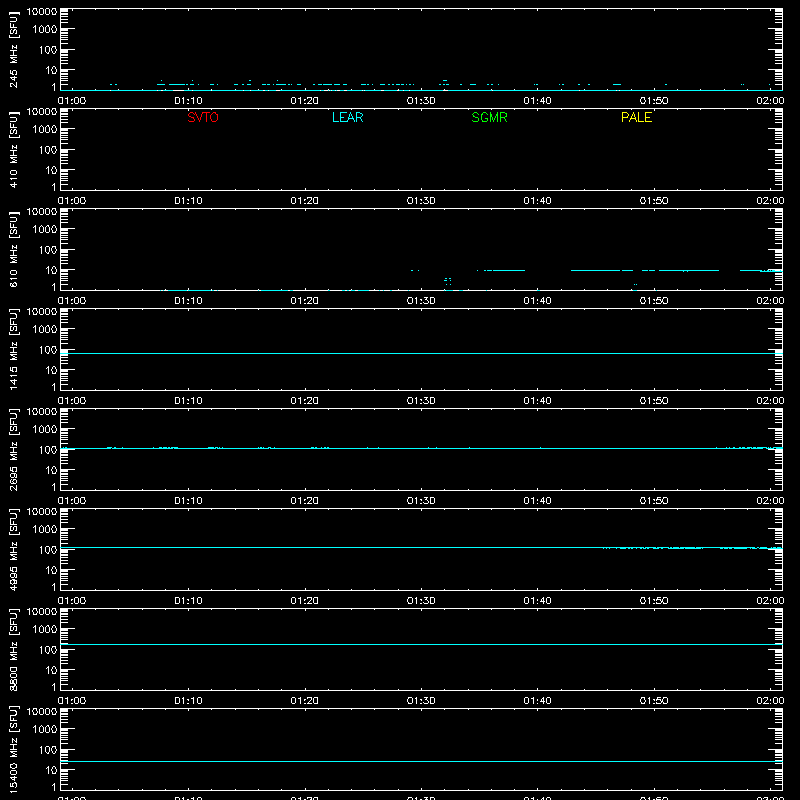This screenshot has width=800, height=800.
Task: Click the 100 y-axis label of 610 MHz panel
Action: (48, 250)
